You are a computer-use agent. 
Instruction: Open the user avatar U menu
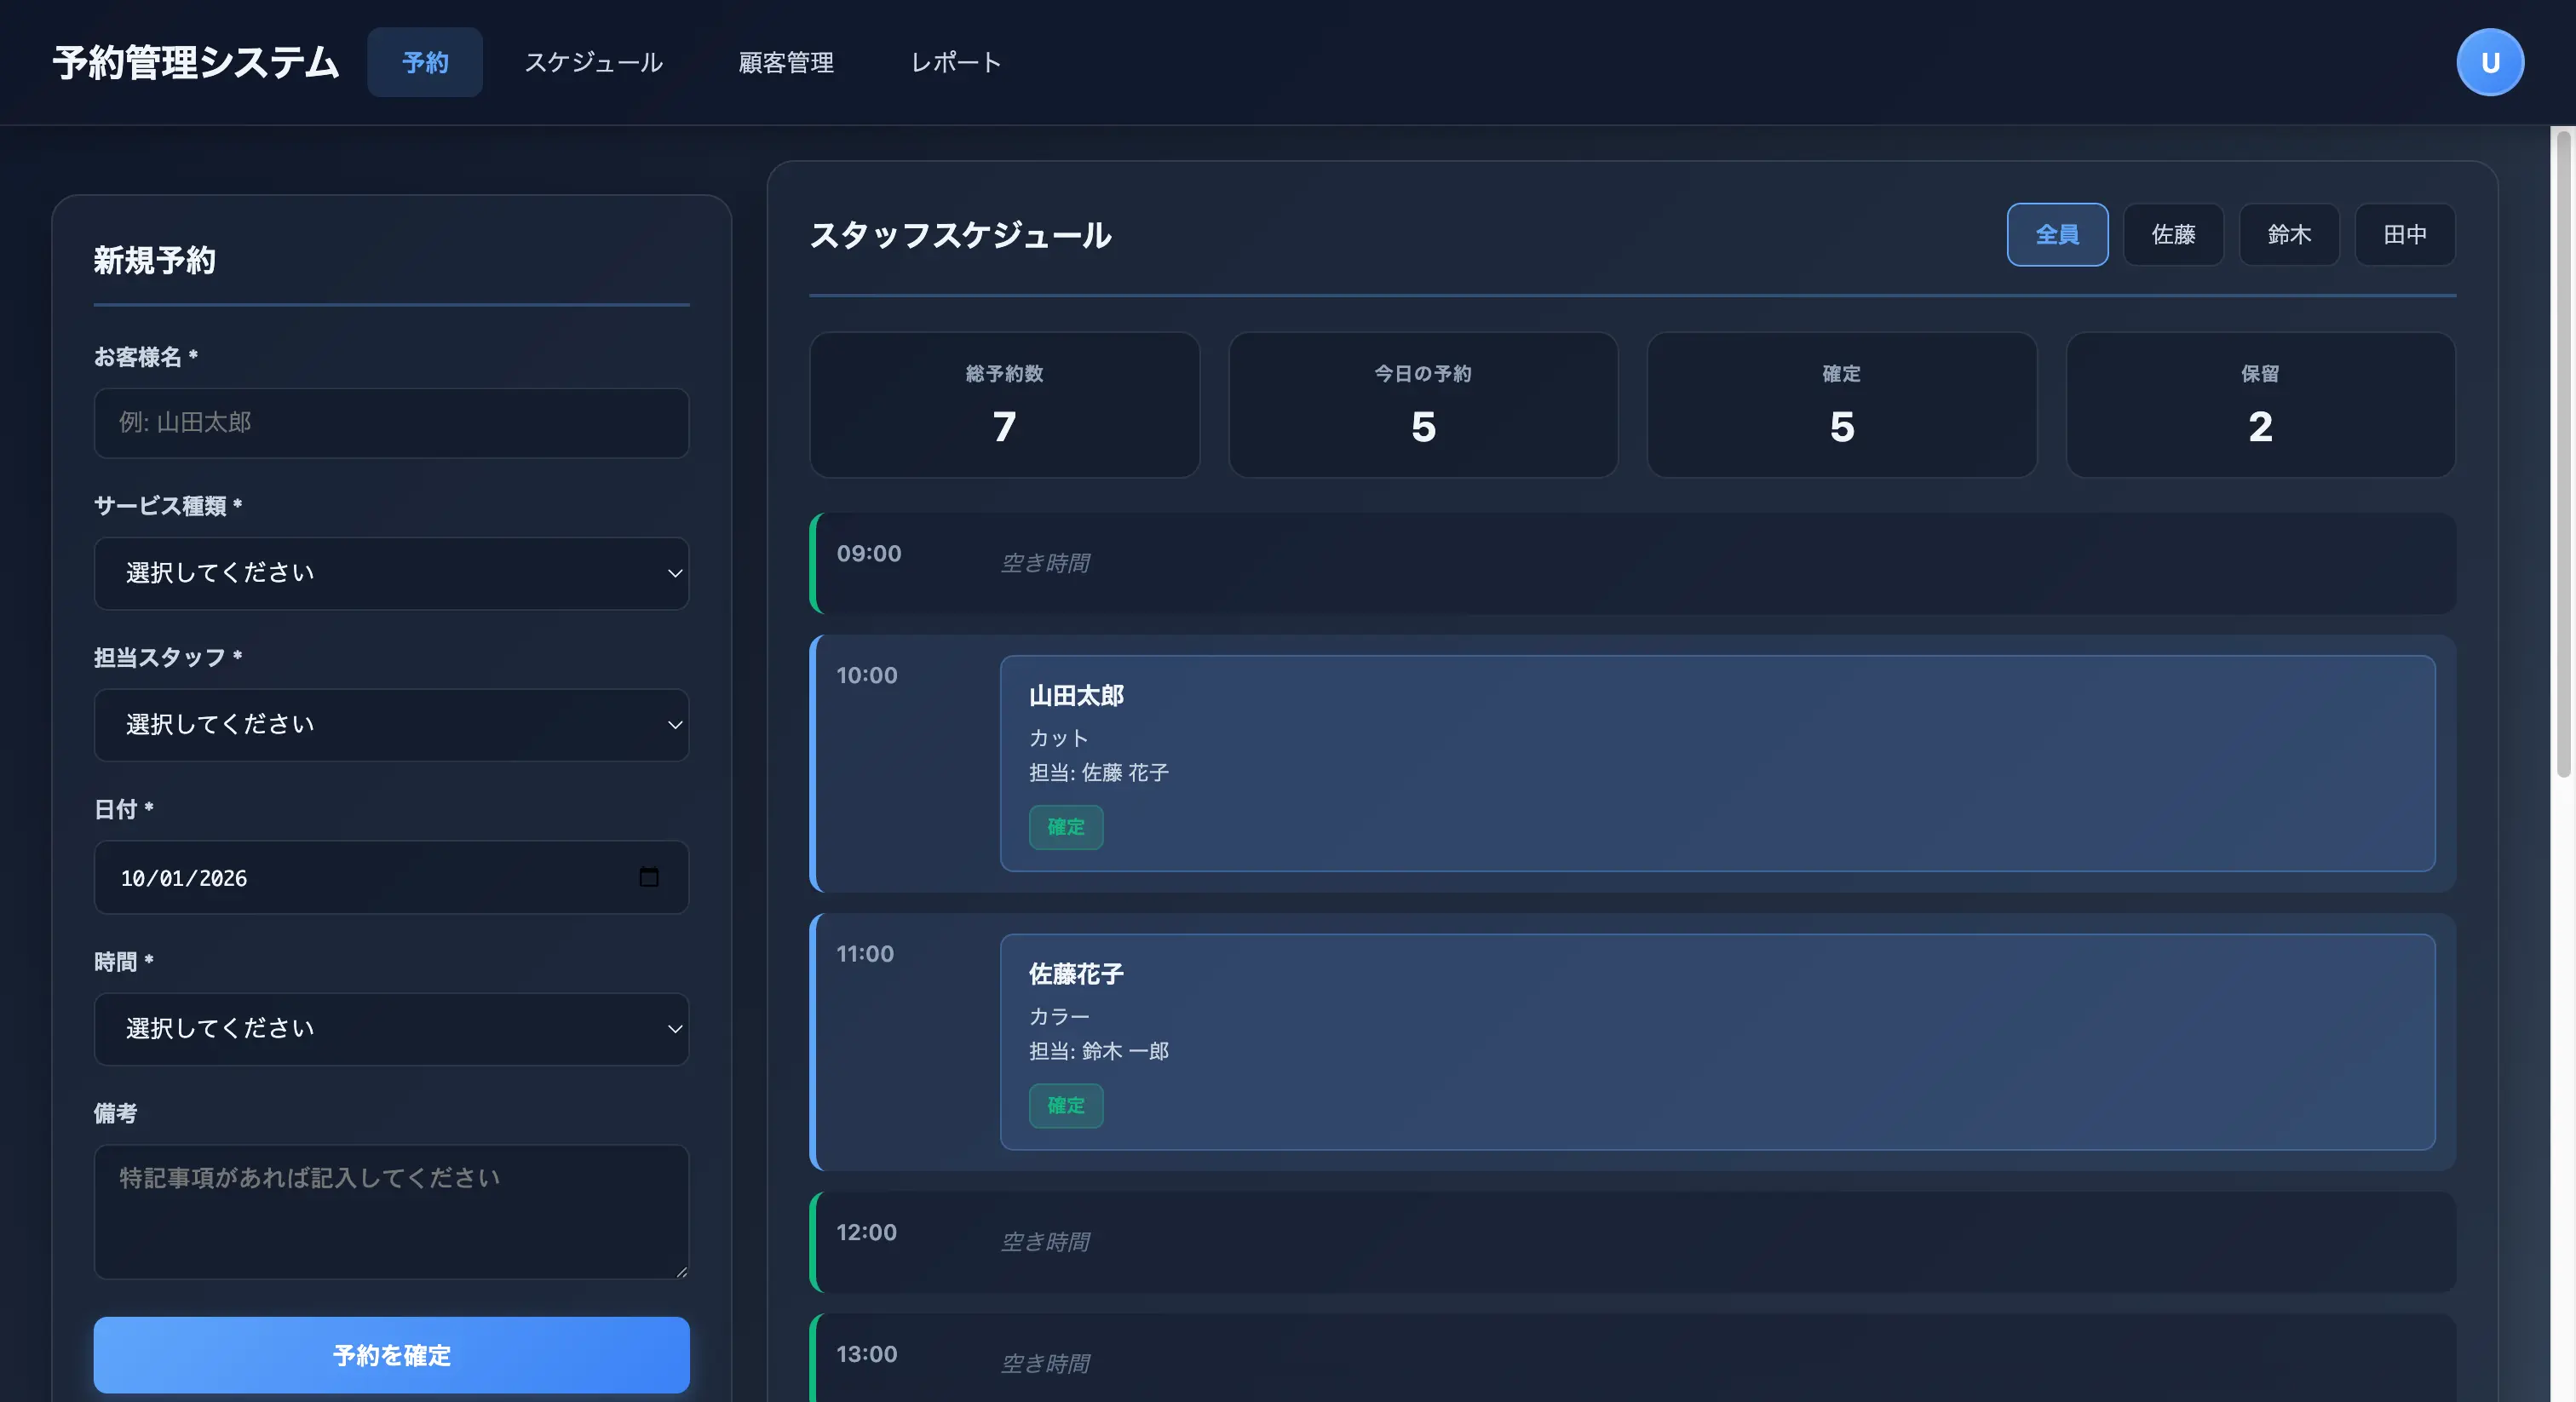(x=2489, y=62)
